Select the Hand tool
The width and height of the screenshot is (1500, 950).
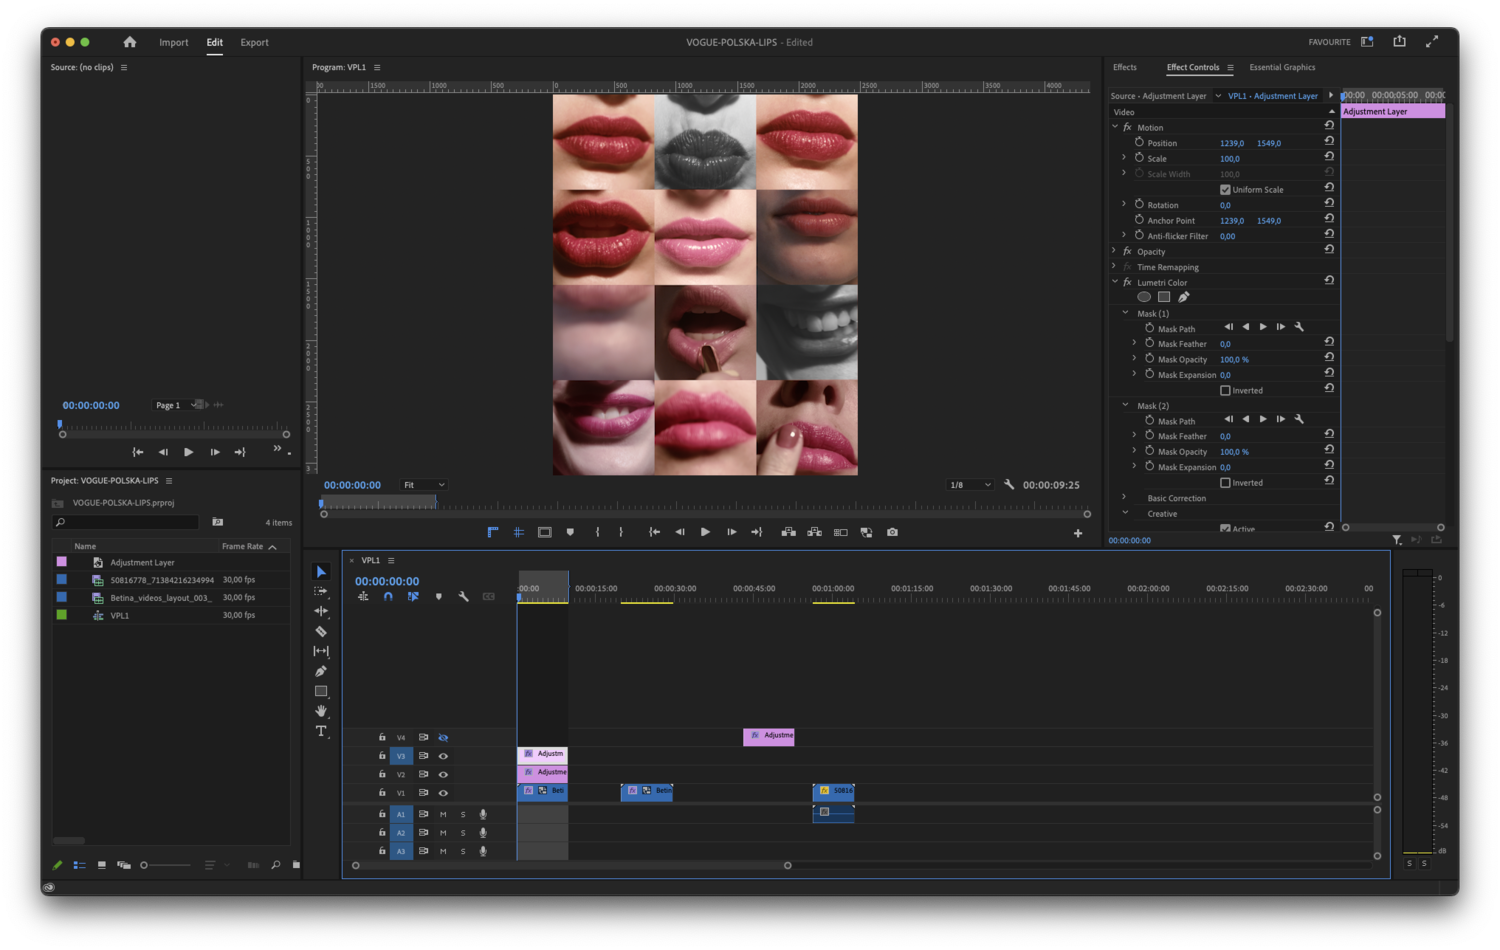321,711
